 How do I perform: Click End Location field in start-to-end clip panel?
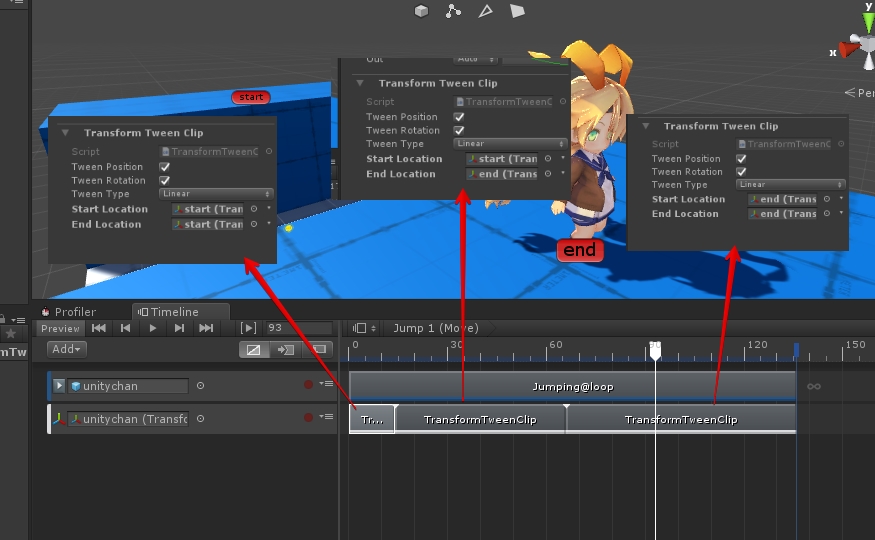coord(502,174)
